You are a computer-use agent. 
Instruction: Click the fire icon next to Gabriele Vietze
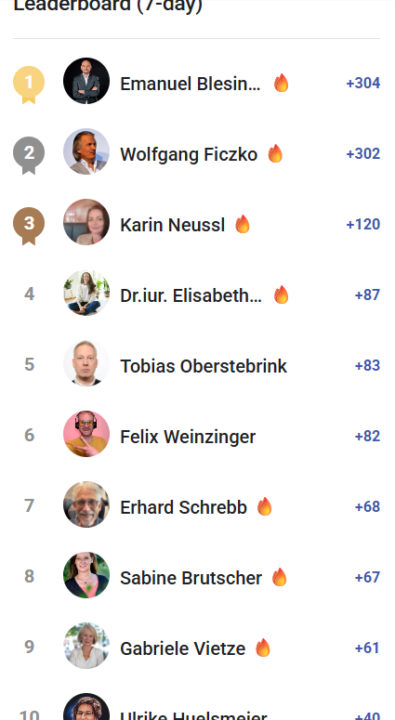(x=262, y=648)
